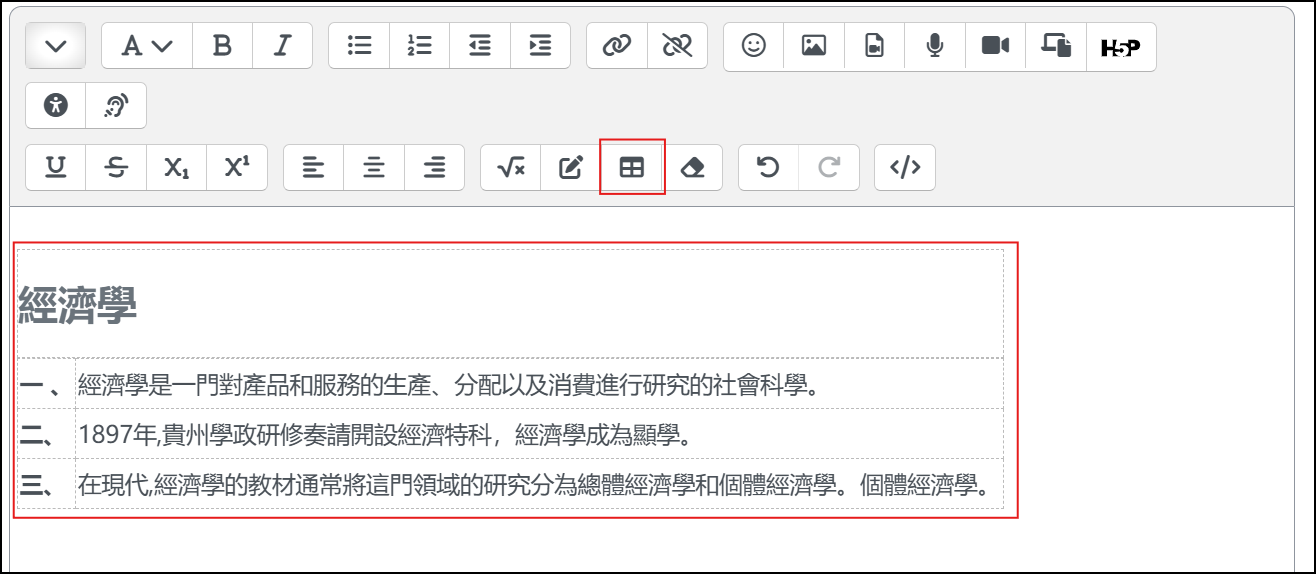
Task: Click the sentence starting 1897年
Action: [x=385, y=434]
